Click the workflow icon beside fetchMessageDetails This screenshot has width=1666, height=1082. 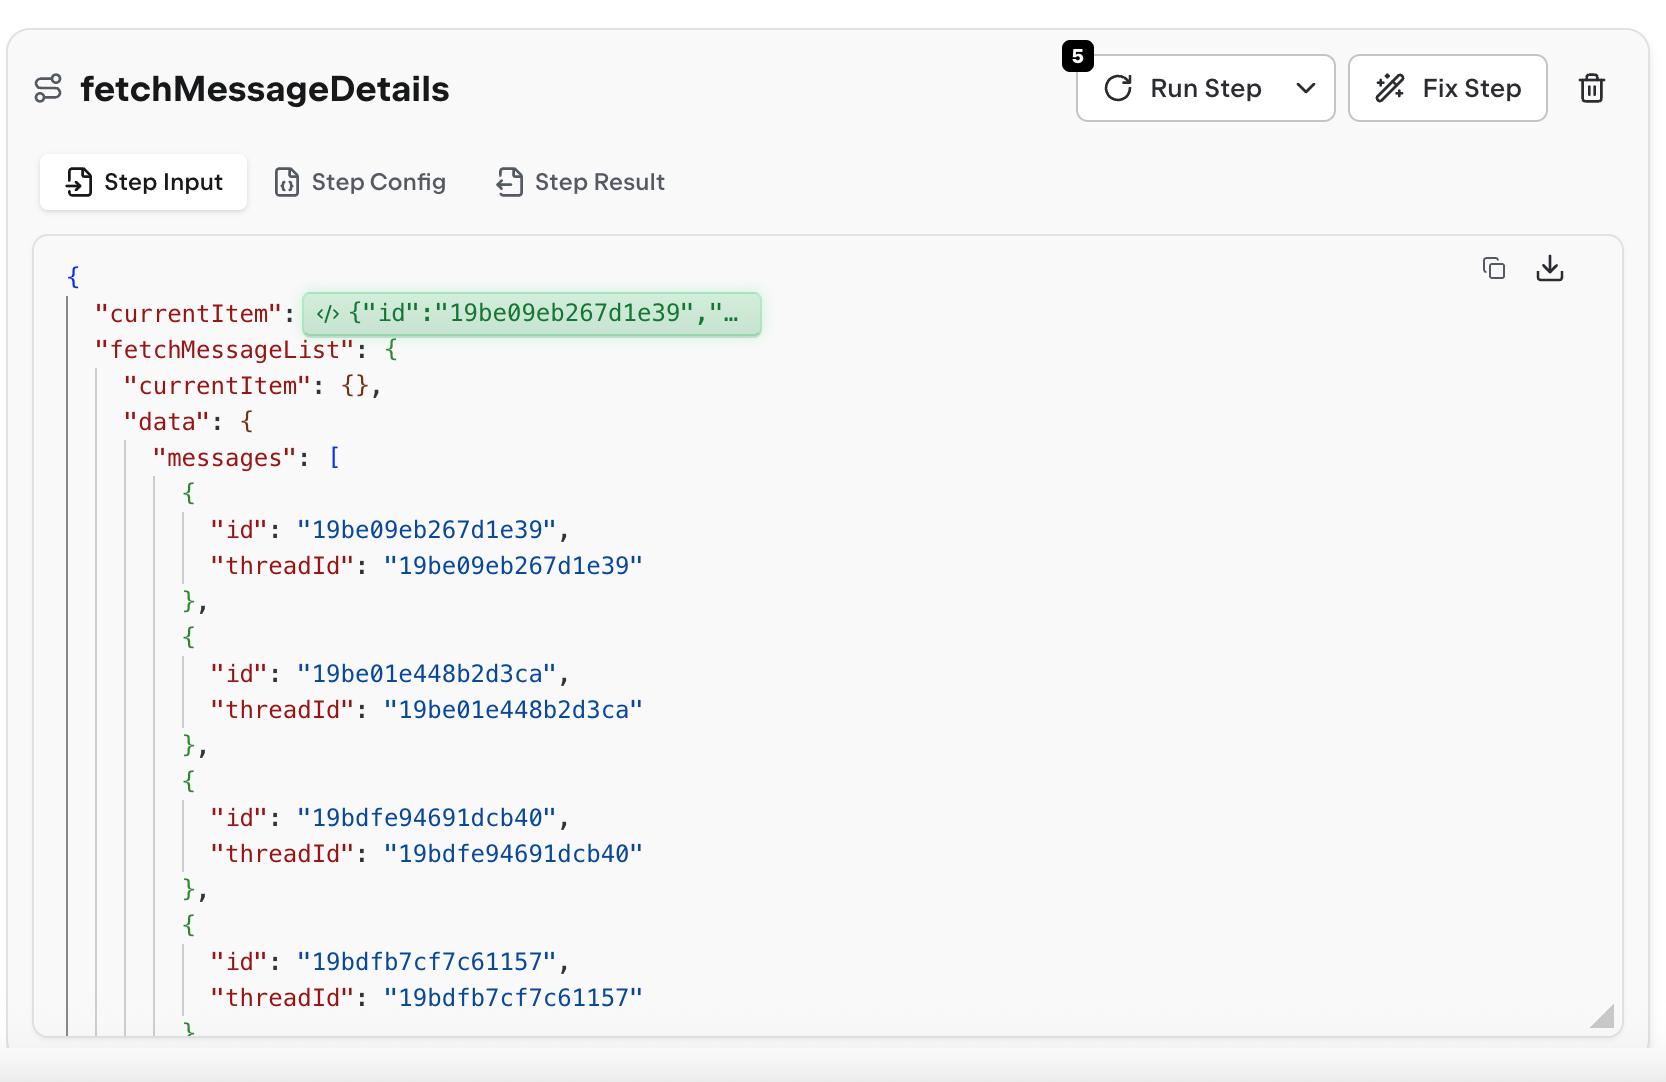pos(48,88)
